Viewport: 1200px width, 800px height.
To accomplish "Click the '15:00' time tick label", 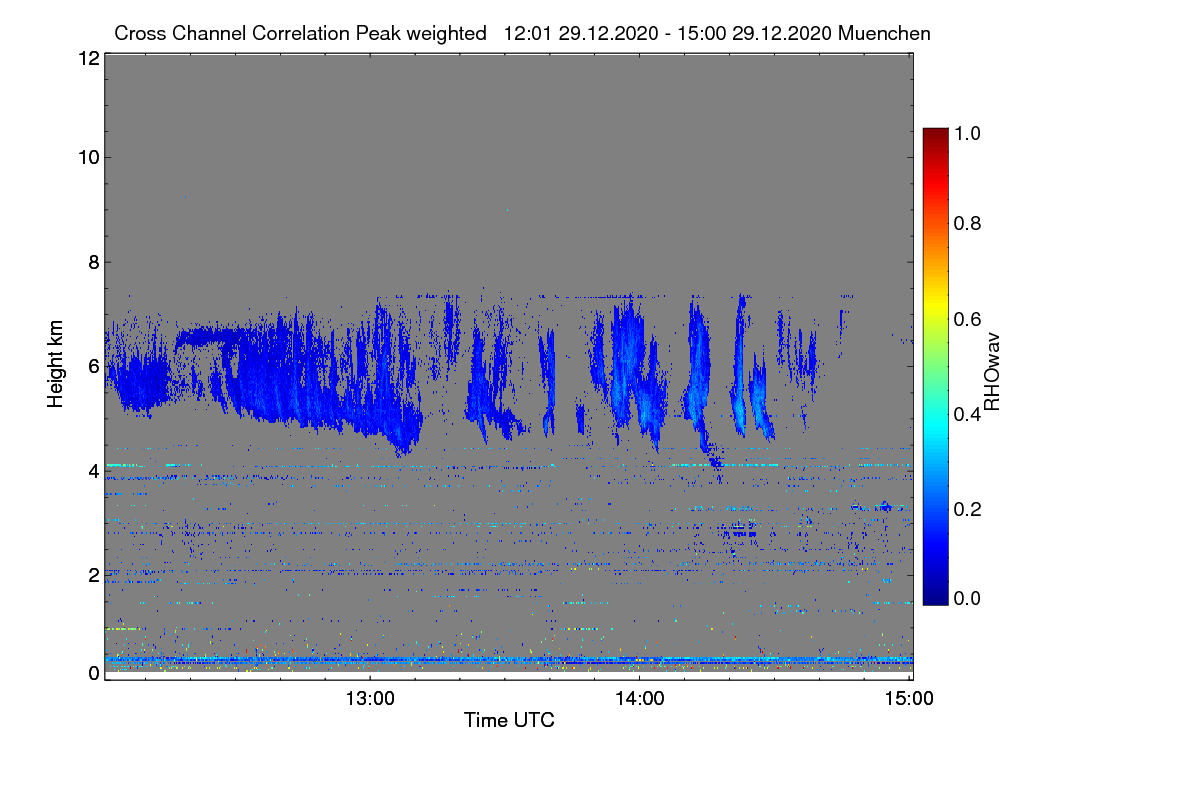I will point(910,699).
